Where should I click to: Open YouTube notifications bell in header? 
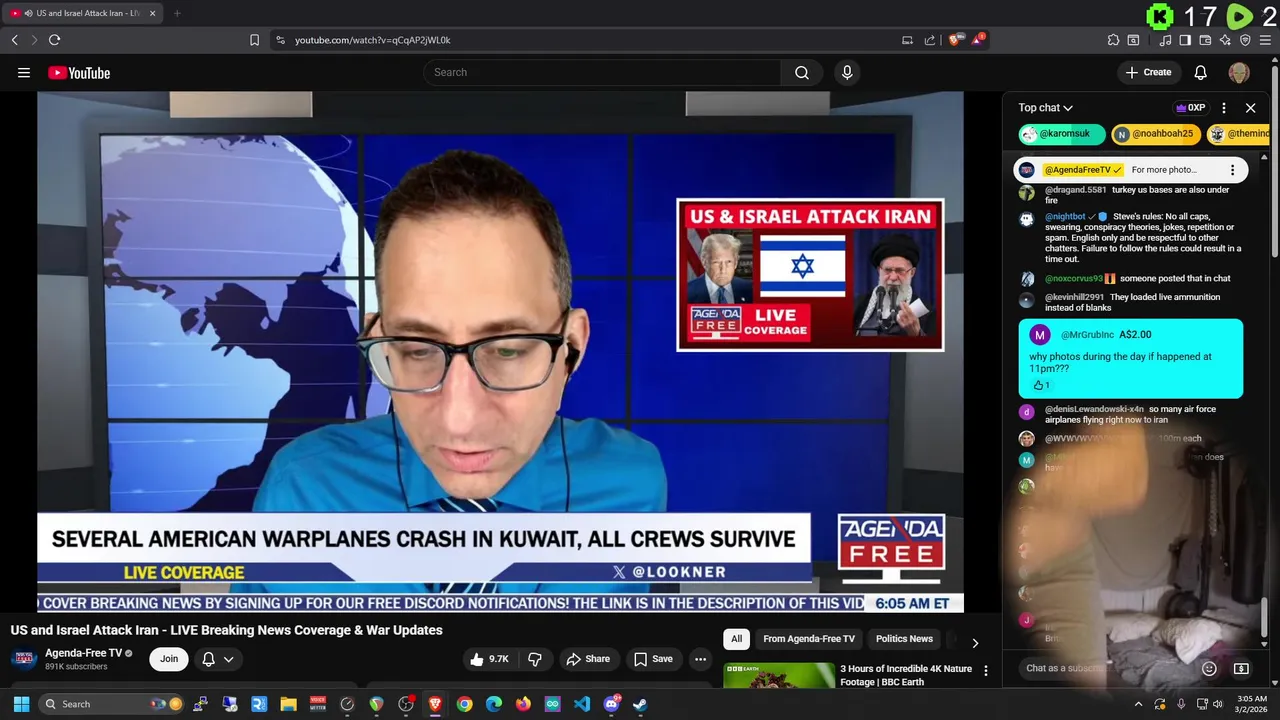pos(1200,72)
